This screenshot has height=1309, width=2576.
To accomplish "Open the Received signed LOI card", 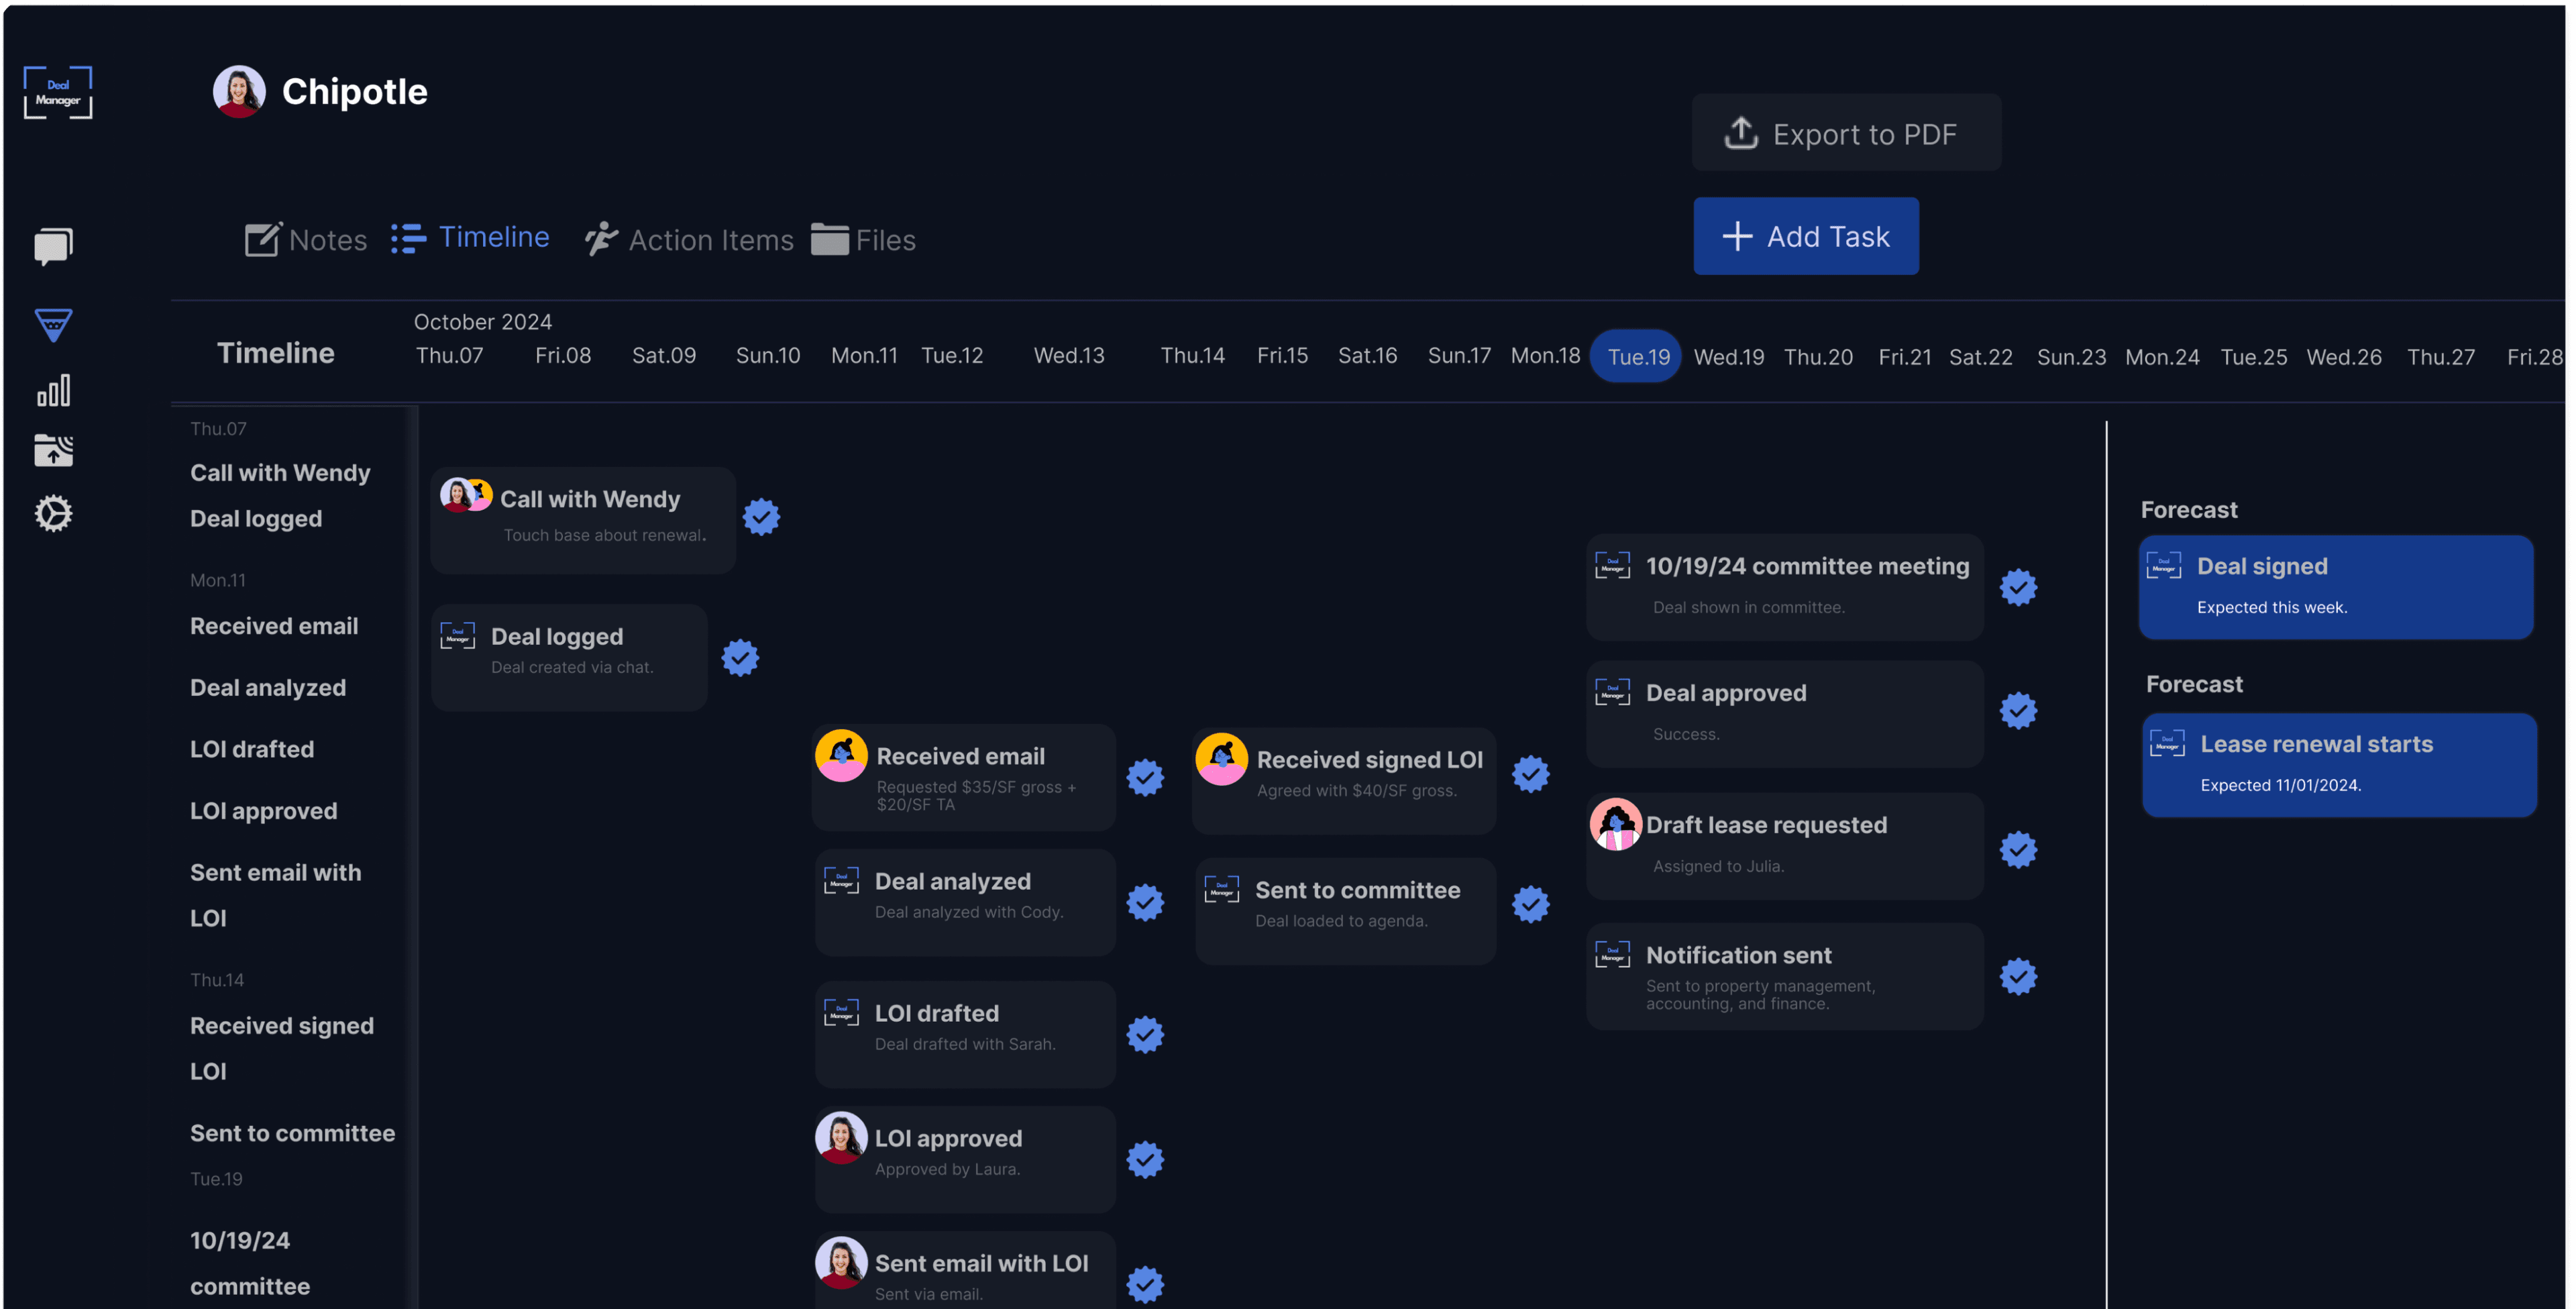I will coord(1344,781).
